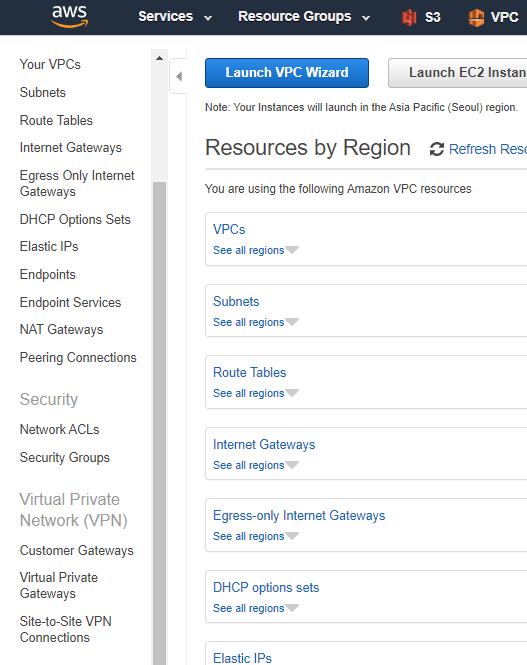The image size is (527, 665).
Task: Select Virtual Private Gateways in the sidebar
Action: coord(59,585)
